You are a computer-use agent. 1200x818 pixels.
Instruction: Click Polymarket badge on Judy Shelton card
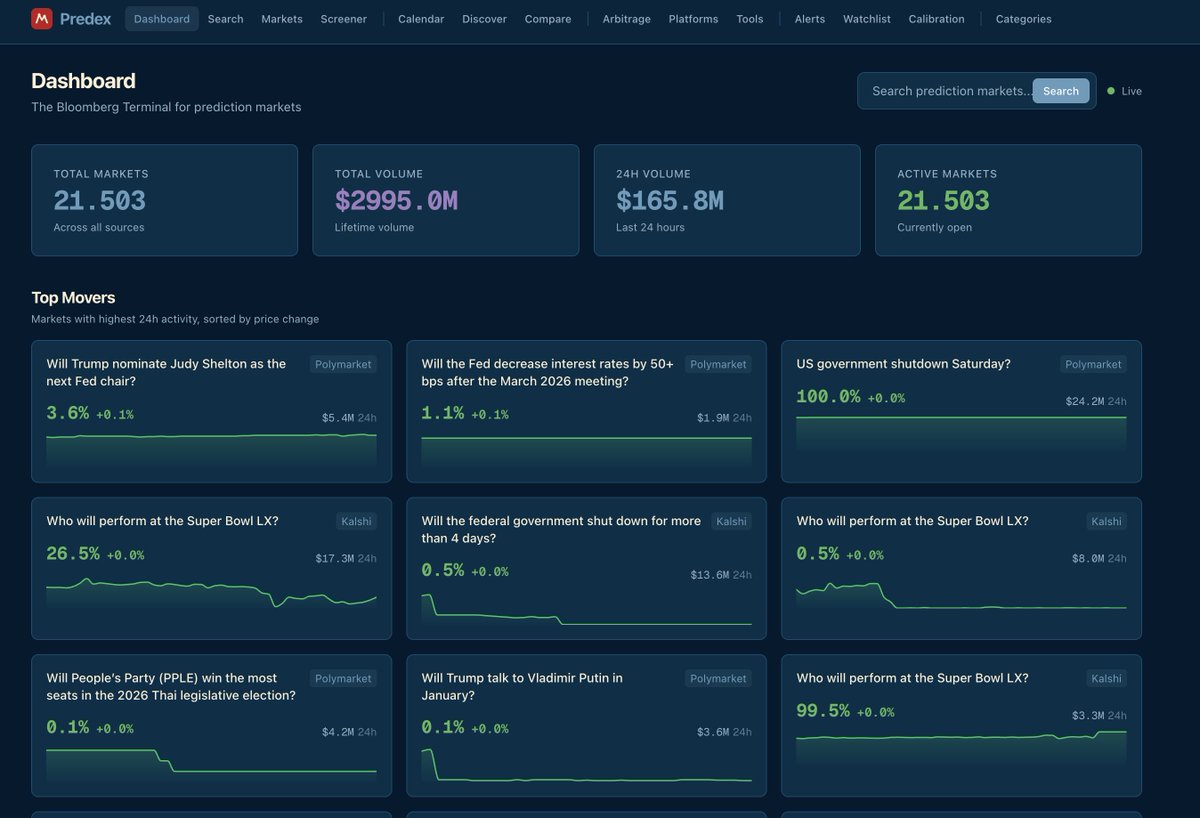pyautogui.click(x=343, y=365)
